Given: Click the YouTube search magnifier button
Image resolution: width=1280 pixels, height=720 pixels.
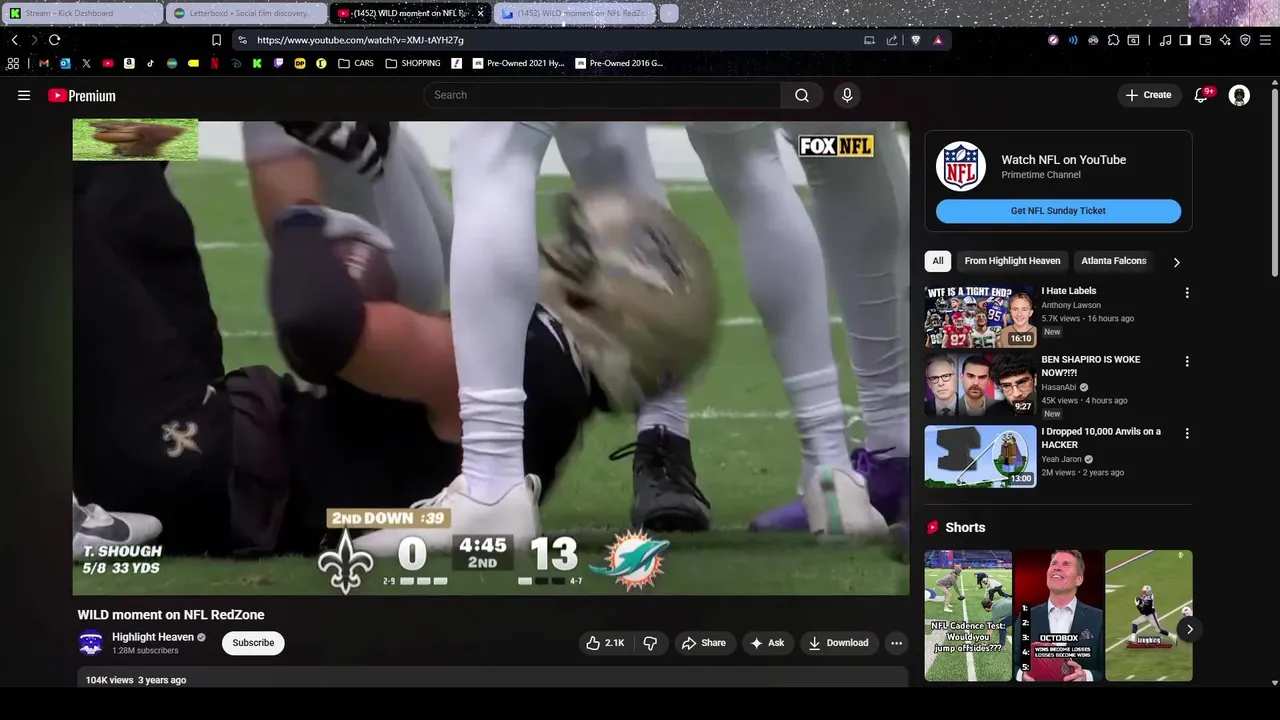Looking at the screenshot, I should tap(802, 95).
